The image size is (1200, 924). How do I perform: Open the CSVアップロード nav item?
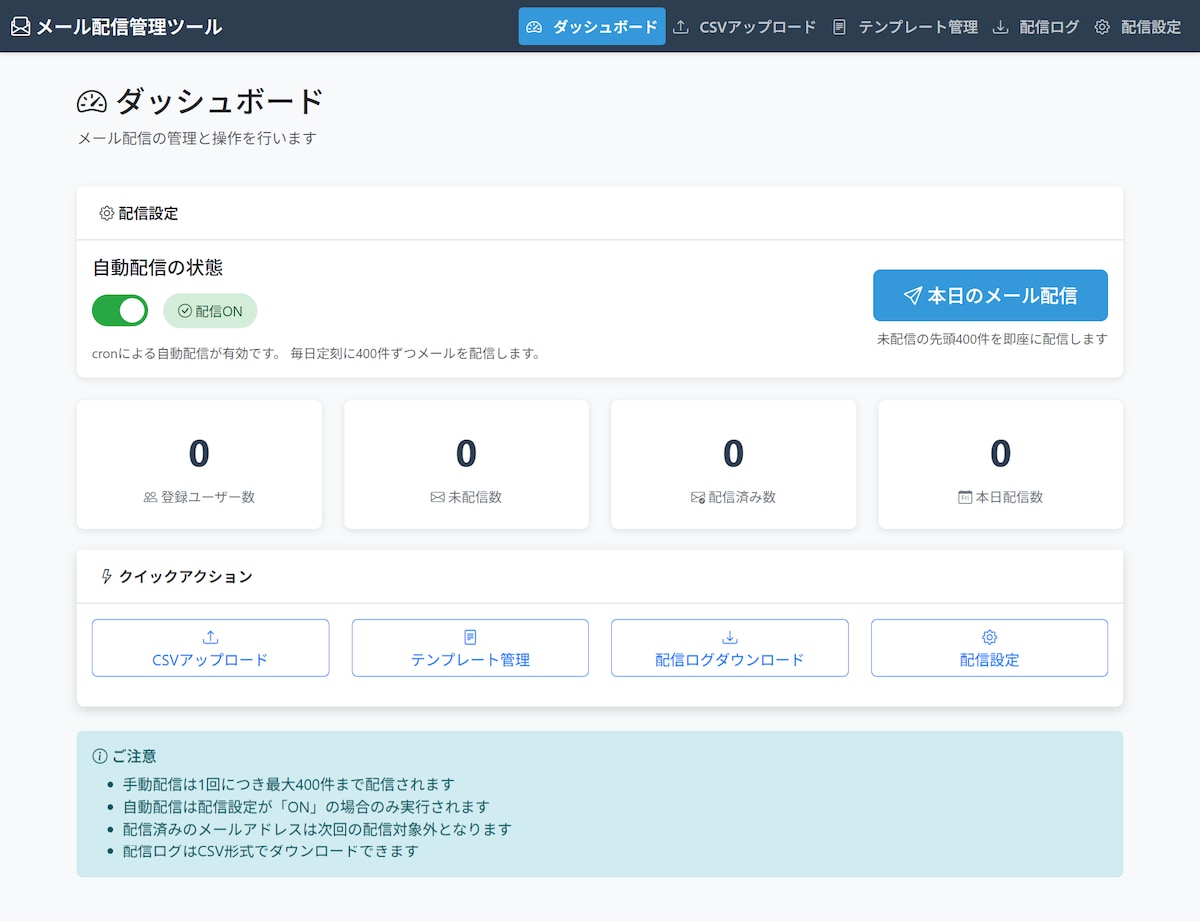click(x=745, y=27)
